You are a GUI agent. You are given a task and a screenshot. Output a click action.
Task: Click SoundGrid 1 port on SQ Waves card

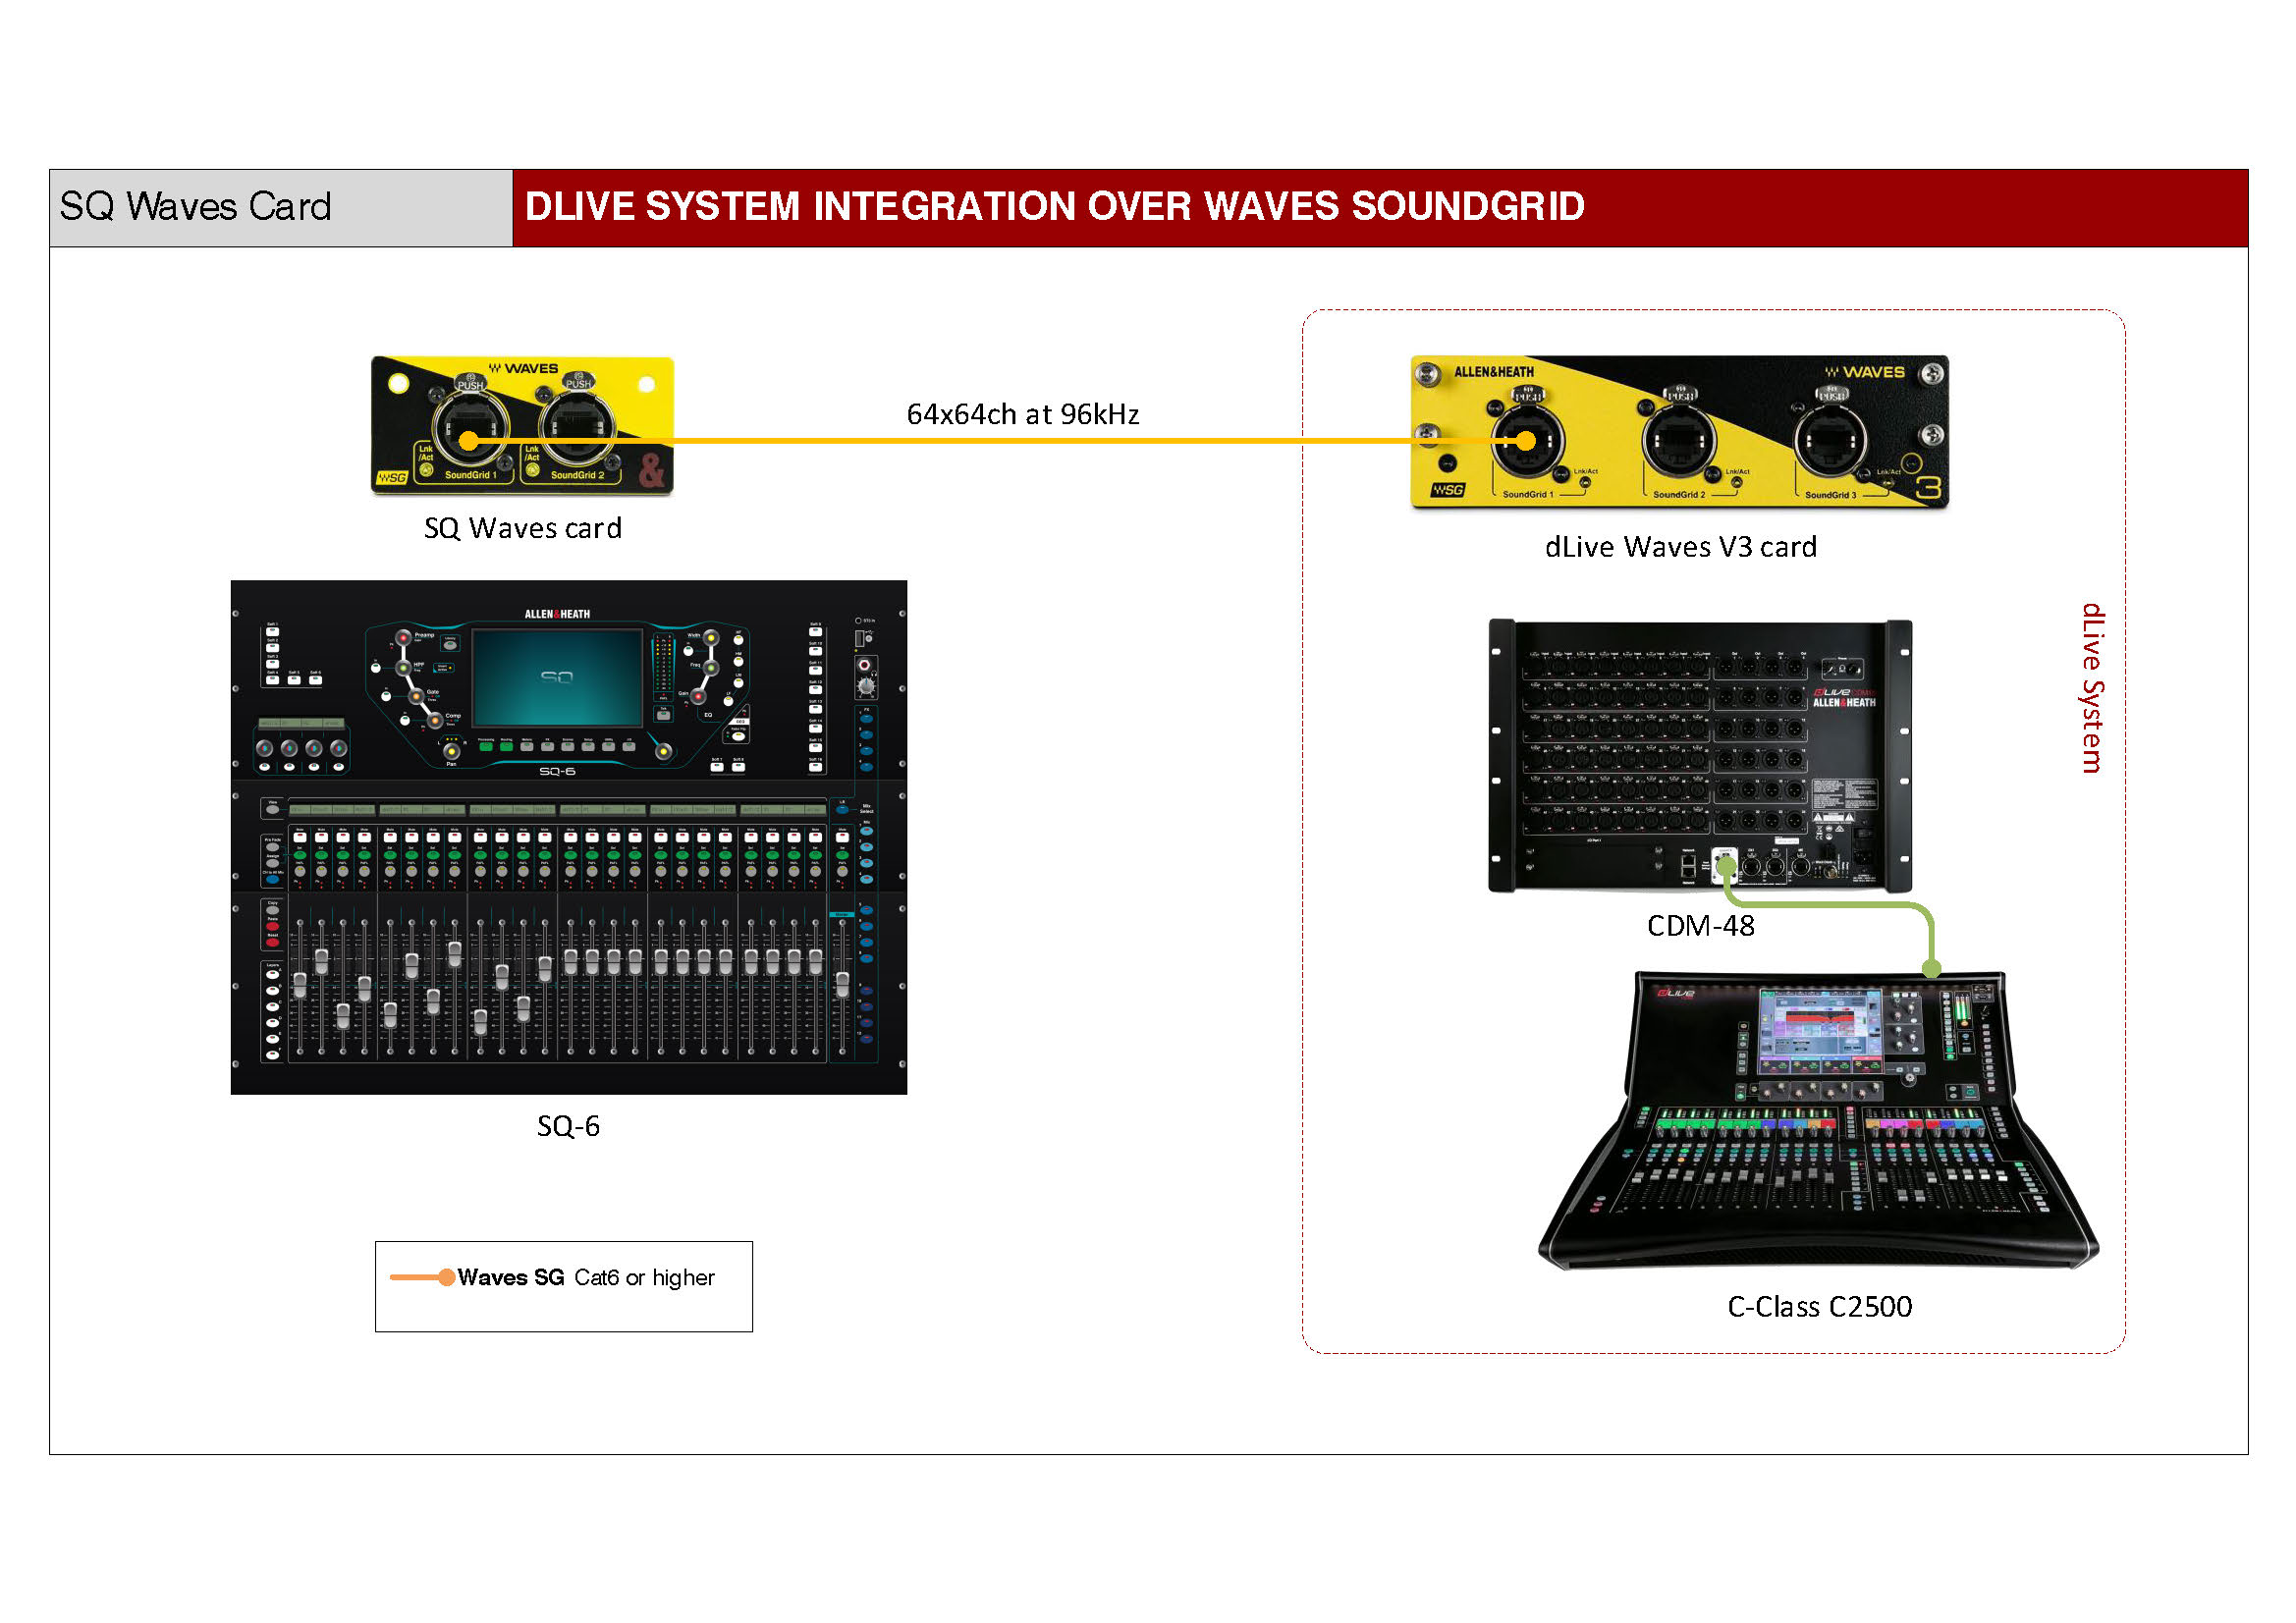(468, 430)
